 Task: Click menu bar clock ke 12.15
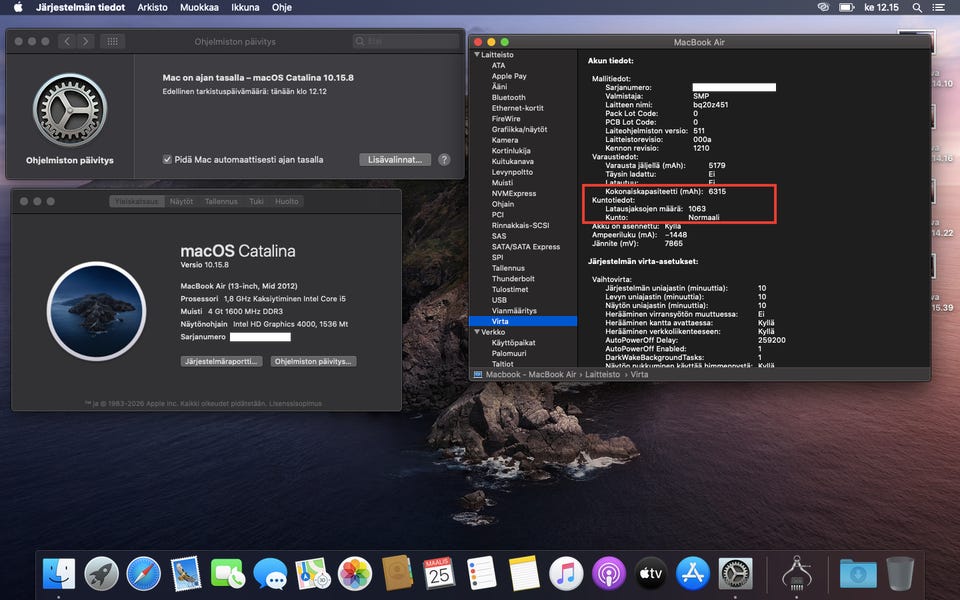(x=881, y=7)
